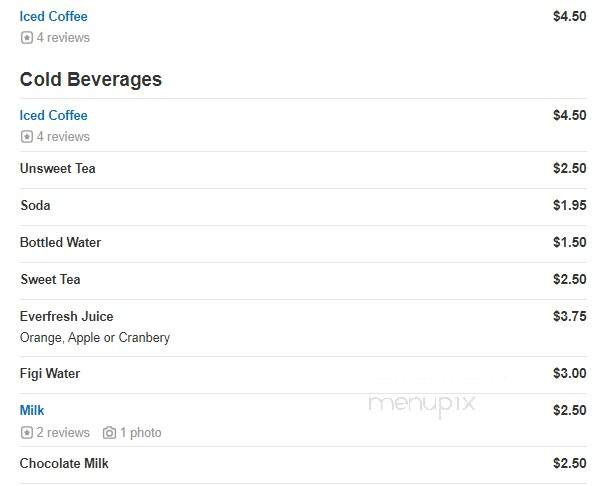Click star review icon under Cold Beverages Iced Coffee
The width and height of the screenshot is (601, 486).
(27, 136)
